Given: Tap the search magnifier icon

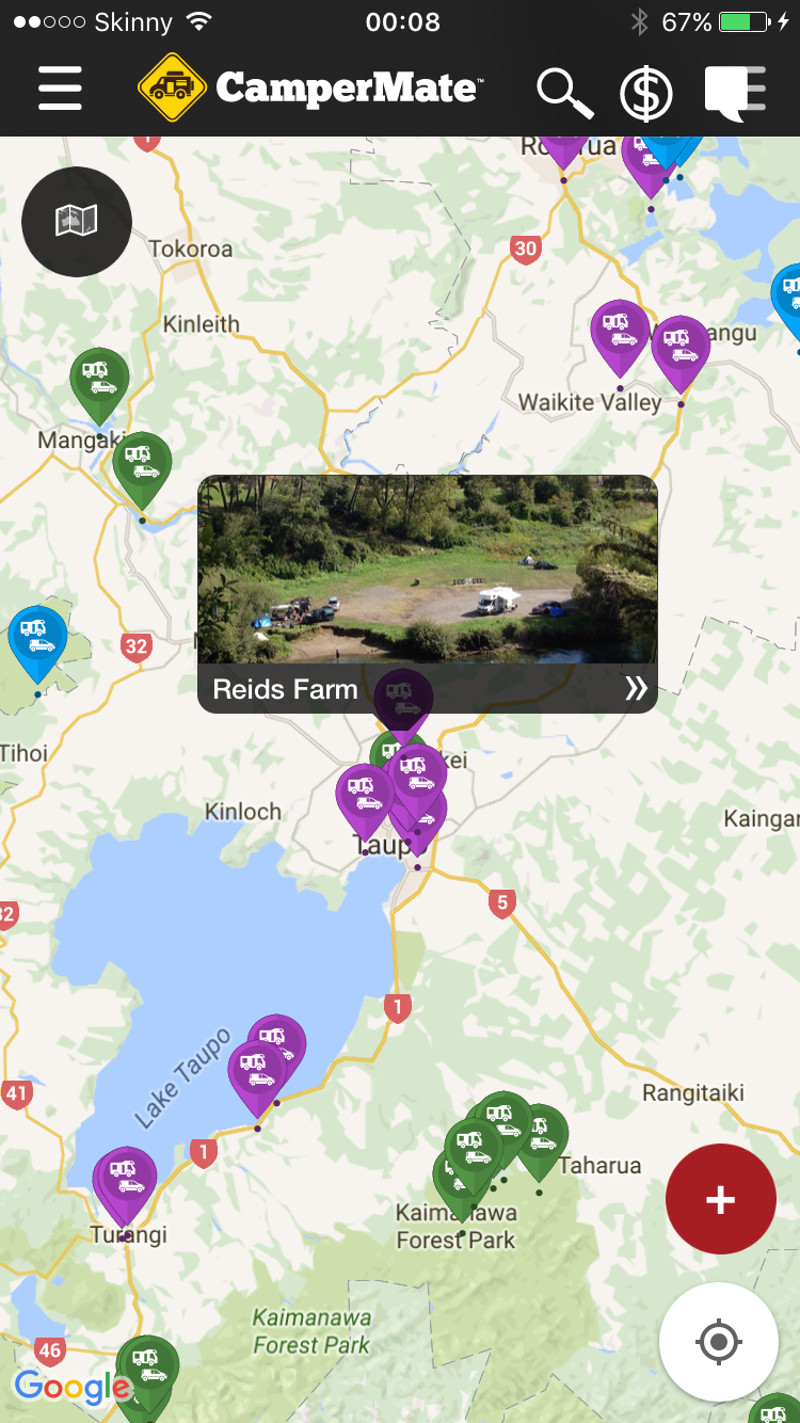Looking at the screenshot, I should [564, 92].
